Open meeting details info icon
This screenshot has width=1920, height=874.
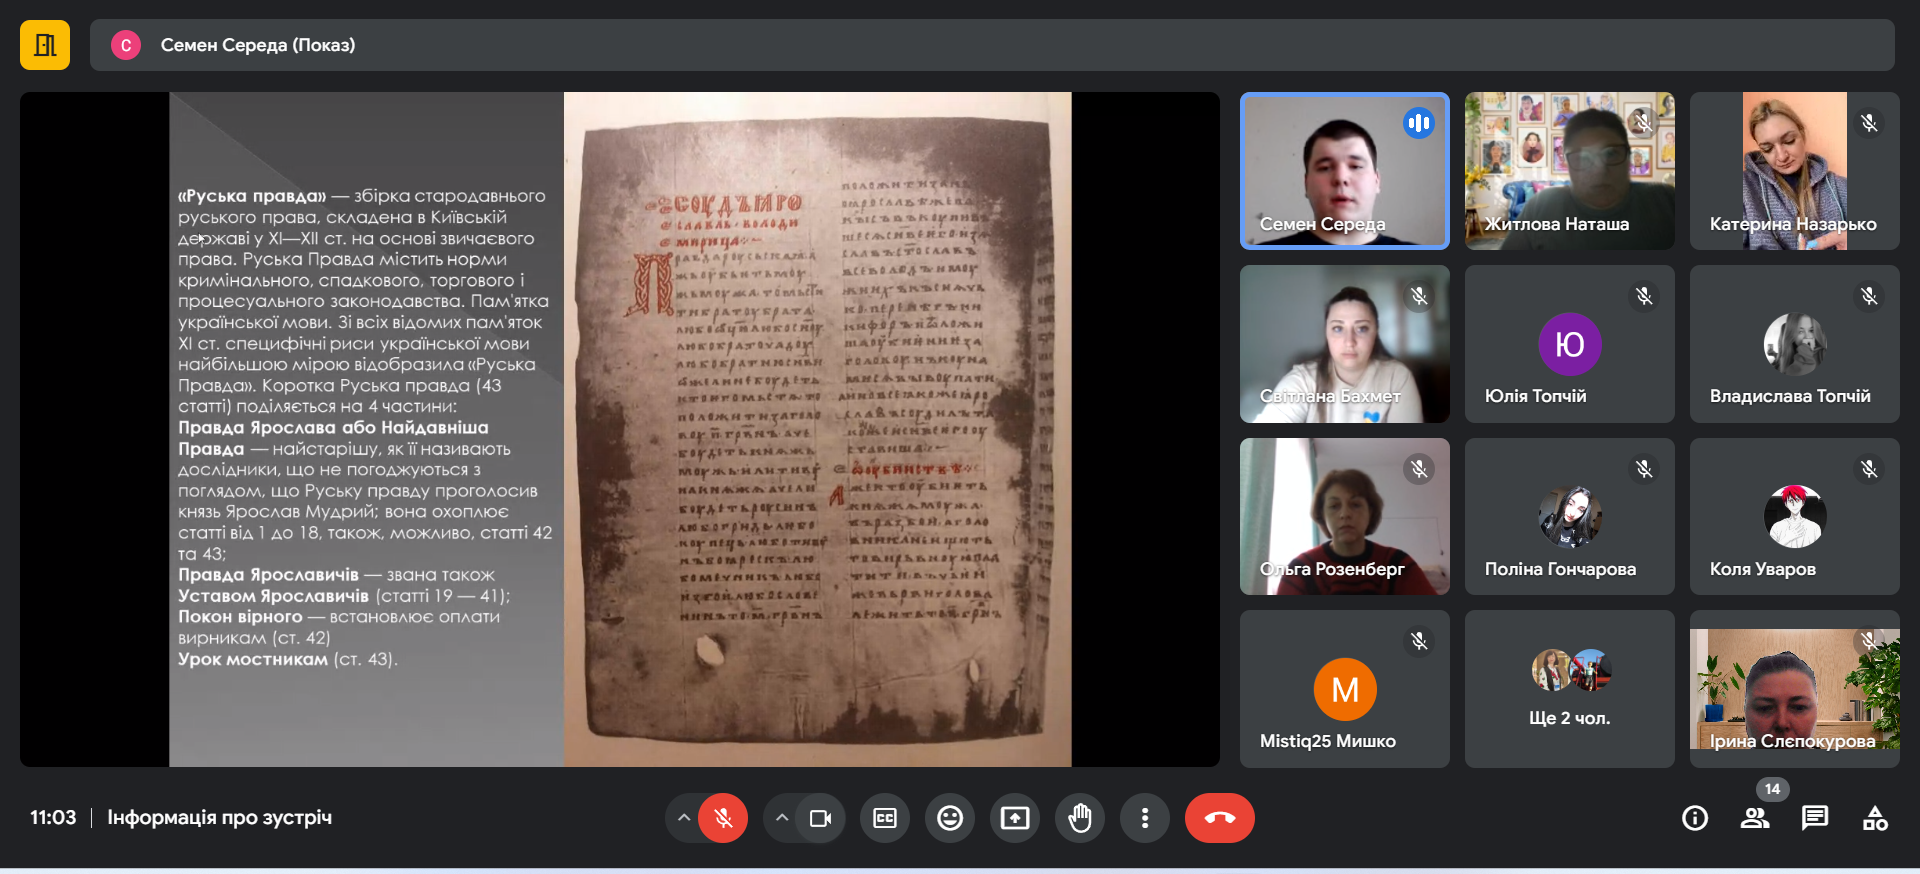pyautogui.click(x=1695, y=818)
